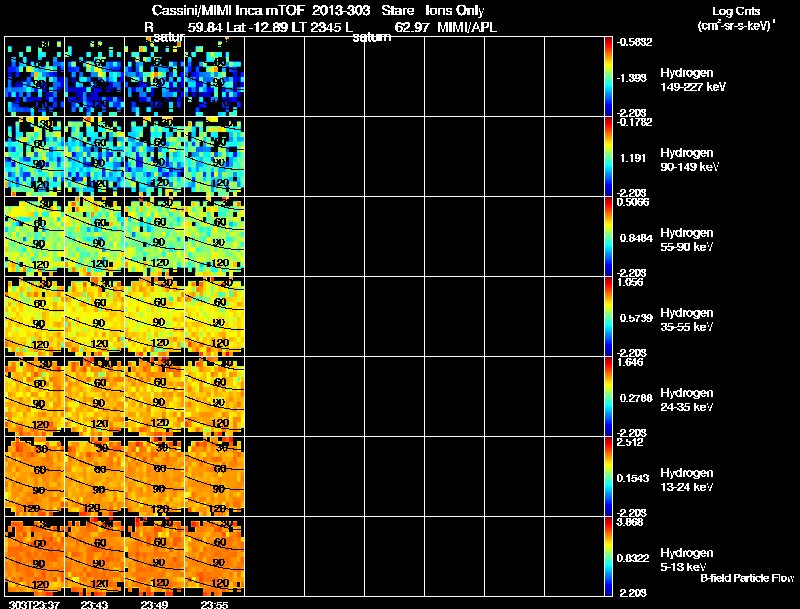Click the 24-35 keV hydrogen color bar
800x609 pixels.
click(609, 396)
